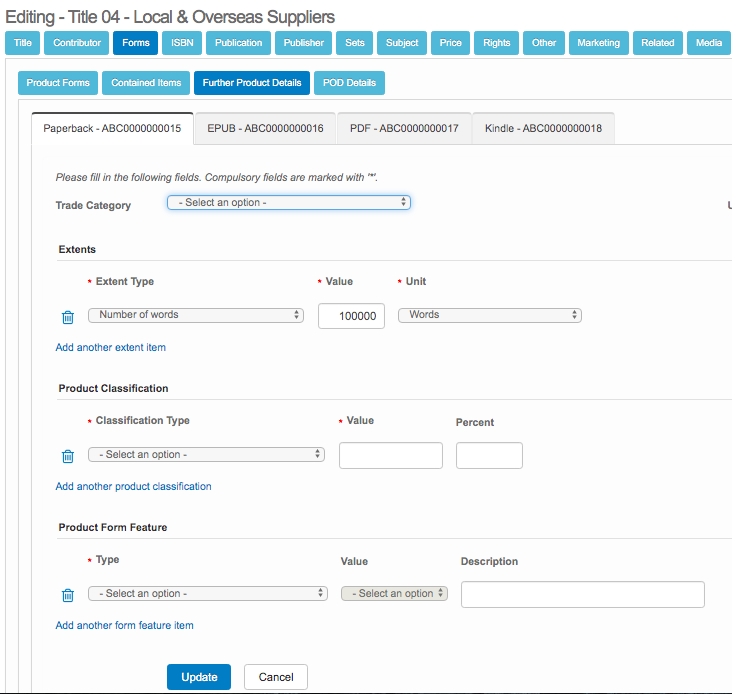Show the POD Details sub-tab
Screen dimensions: 732x694
click(349, 83)
